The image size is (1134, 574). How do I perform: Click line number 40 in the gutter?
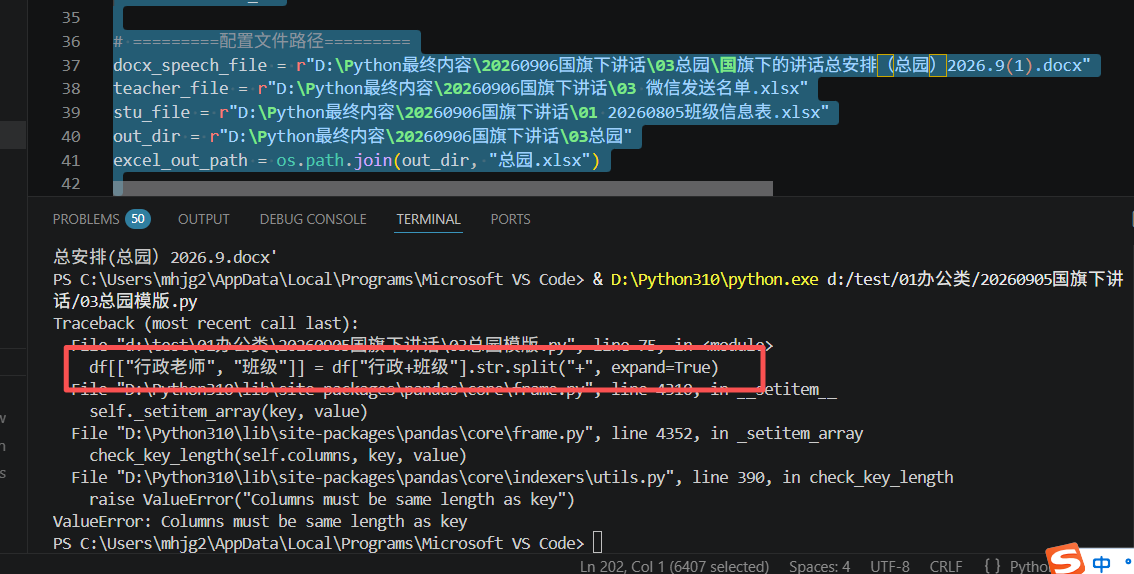71,136
